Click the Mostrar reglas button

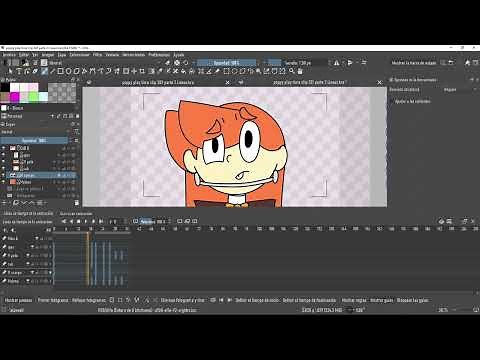(x=354, y=300)
